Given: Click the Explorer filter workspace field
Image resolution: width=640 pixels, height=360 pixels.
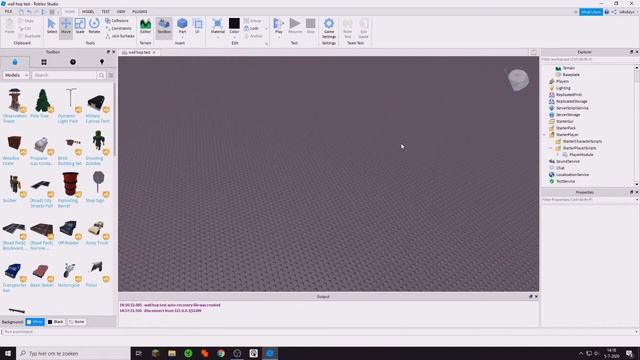Looking at the screenshot, I should (588, 59).
